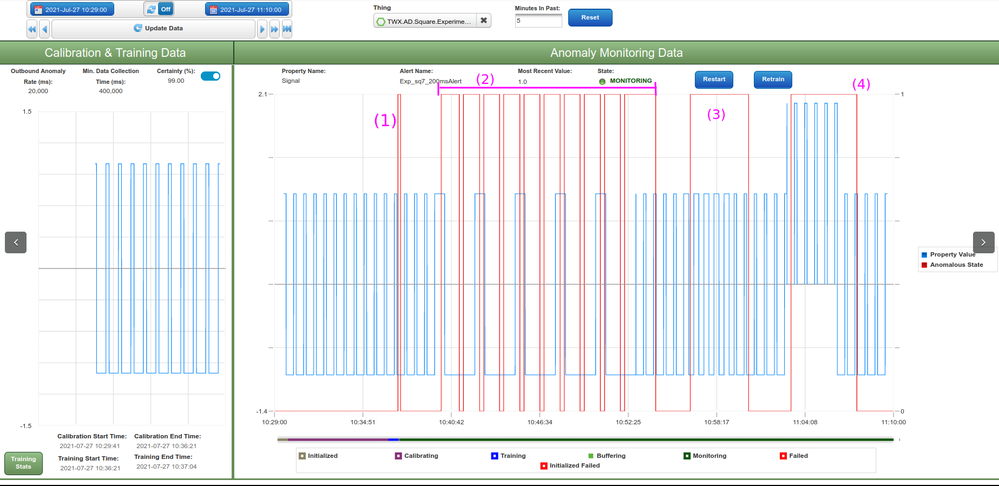
Task: Click the auto-refresh cycle icon
Action: [151, 9]
